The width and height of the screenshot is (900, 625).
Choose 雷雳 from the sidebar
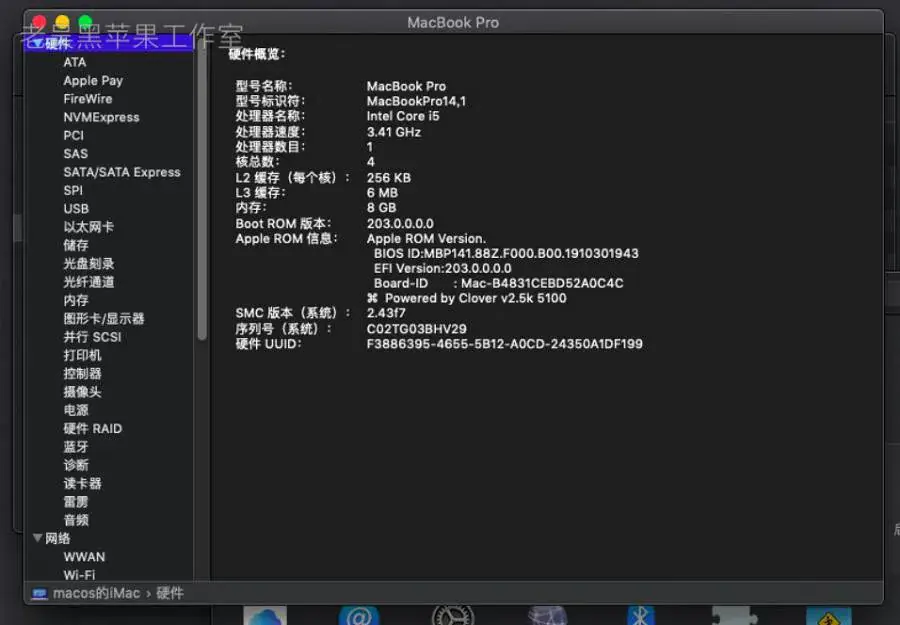[x=76, y=502]
